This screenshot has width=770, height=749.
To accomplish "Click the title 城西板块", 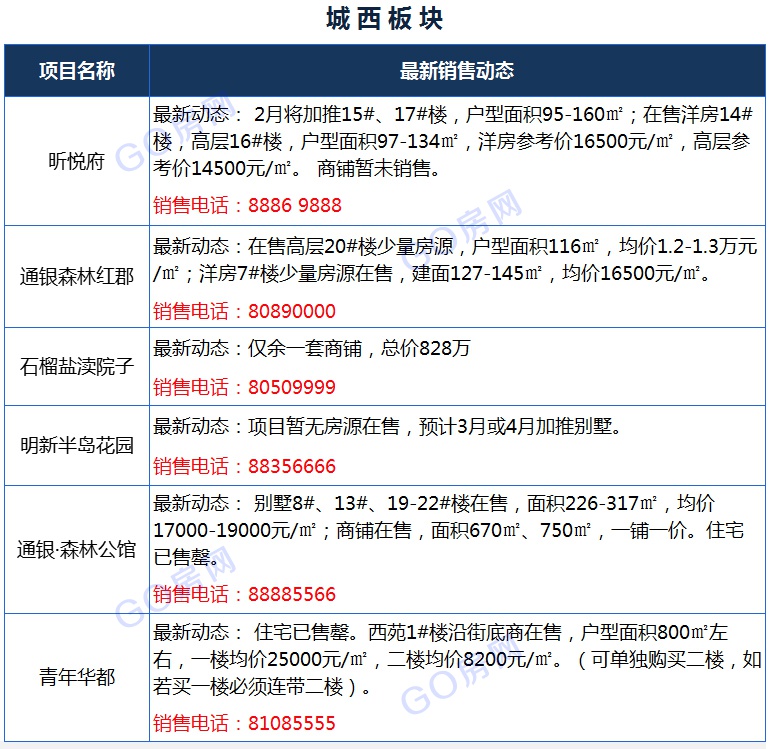I will click(385, 20).
